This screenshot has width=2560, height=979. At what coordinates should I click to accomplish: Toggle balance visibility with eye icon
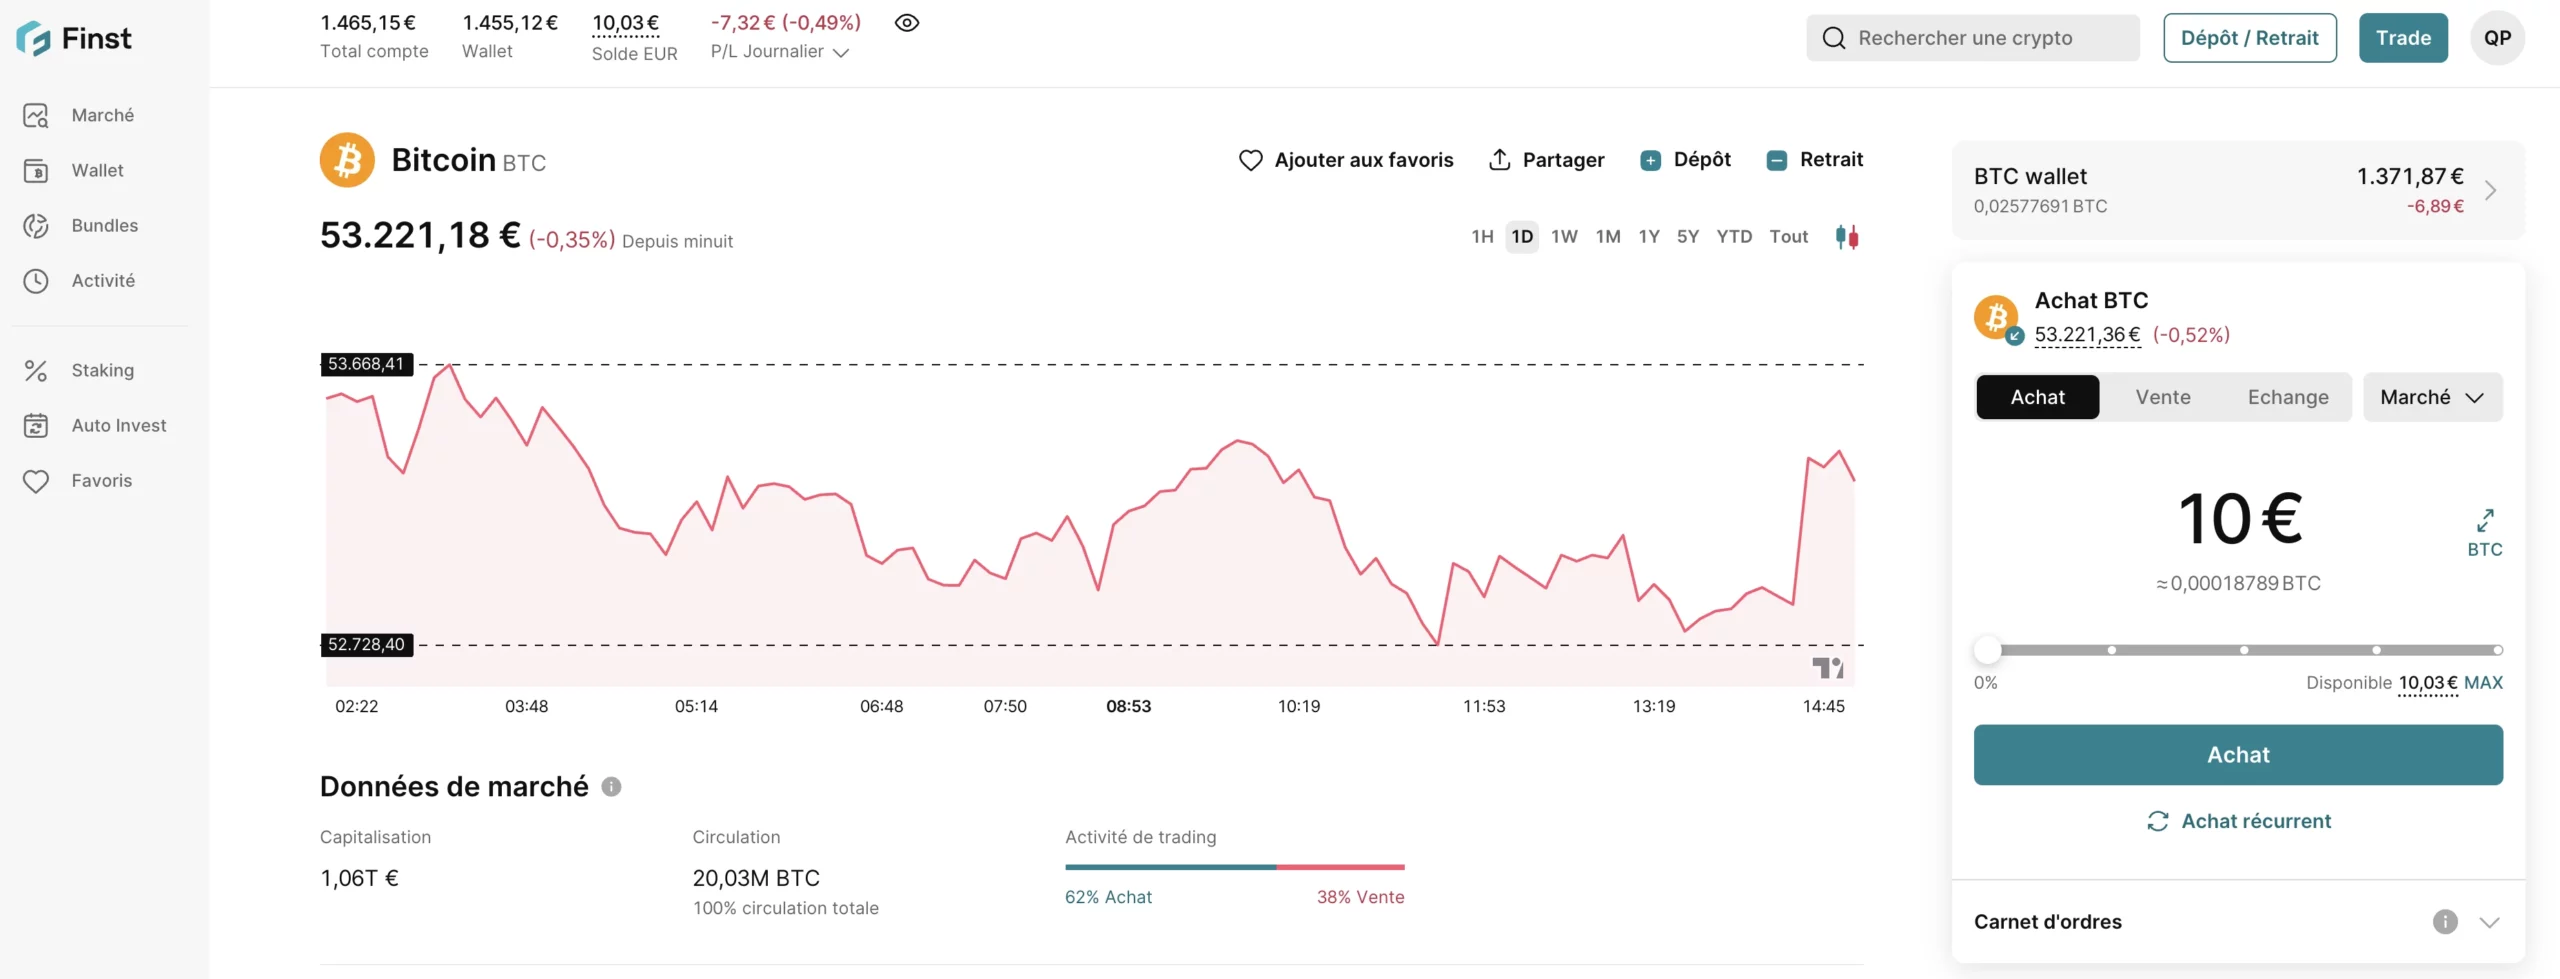[907, 23]
